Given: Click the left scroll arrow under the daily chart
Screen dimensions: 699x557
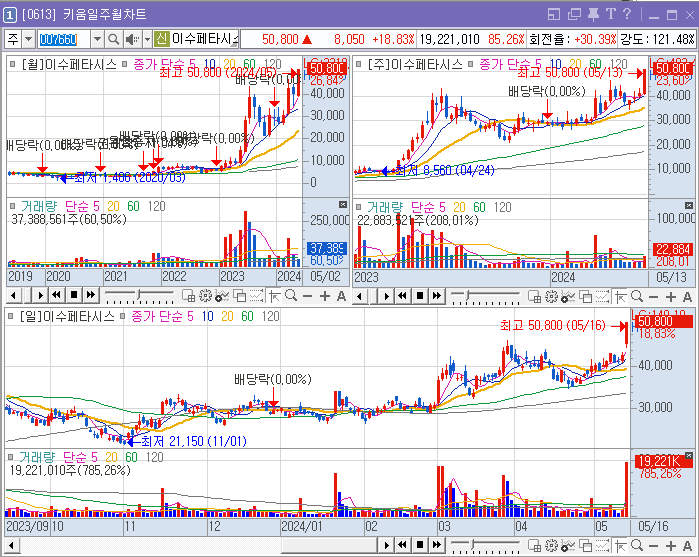Looking at the screenshot, I should pyautogui.click(x=12, y=545).
